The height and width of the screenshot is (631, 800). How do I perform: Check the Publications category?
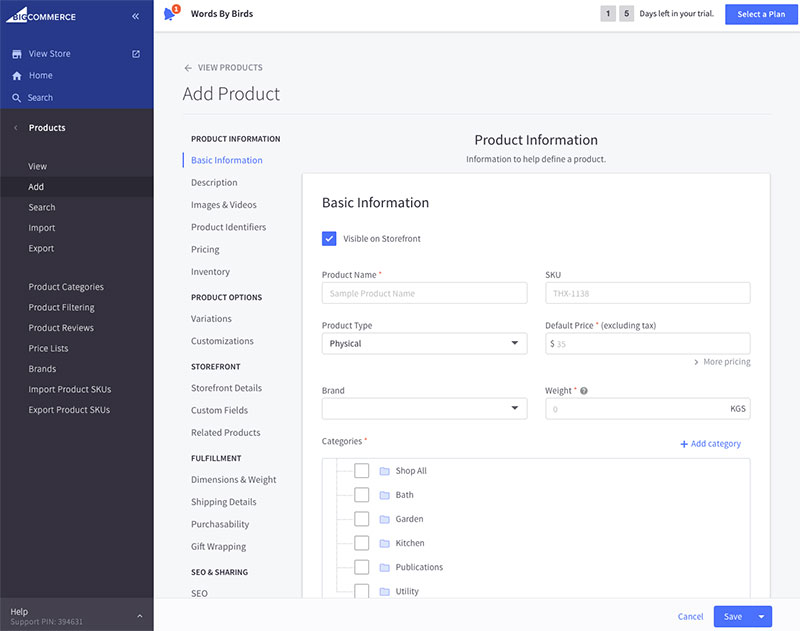(x=362, y=567)
